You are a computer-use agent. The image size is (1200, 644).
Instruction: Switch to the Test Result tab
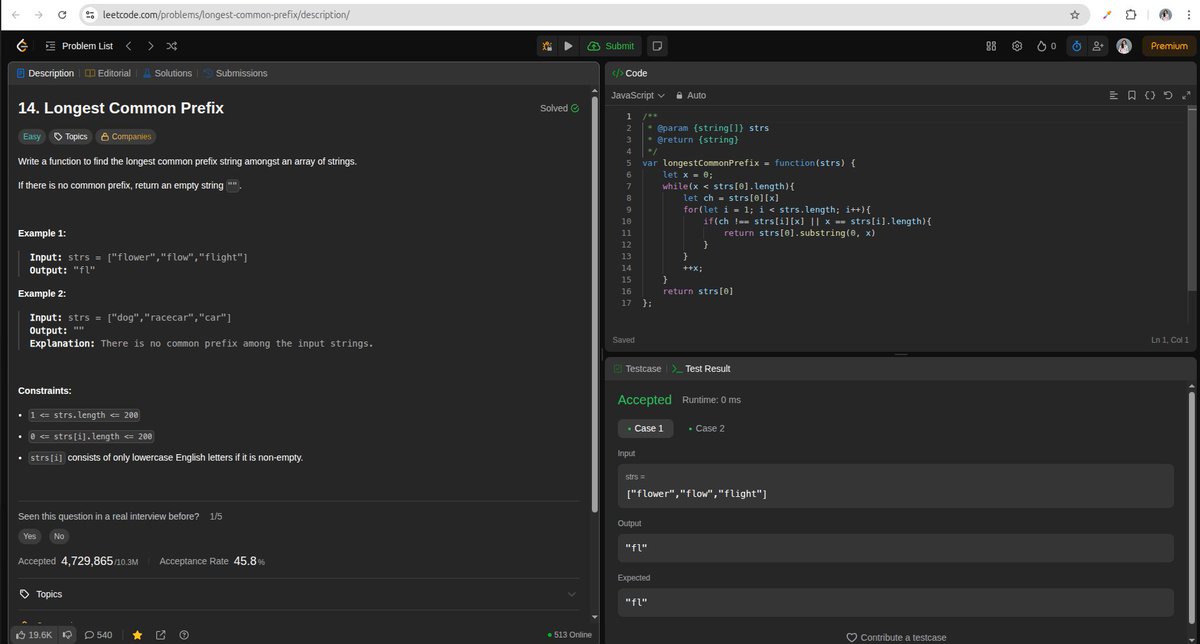(x=701, y=369)
